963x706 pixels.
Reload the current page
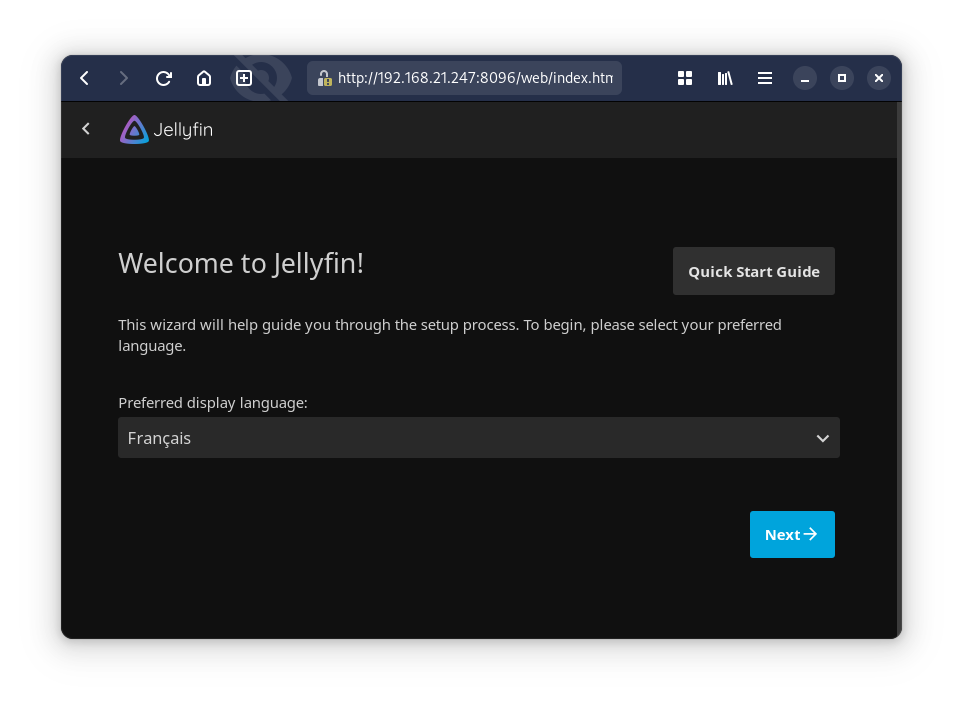(163, 78)
